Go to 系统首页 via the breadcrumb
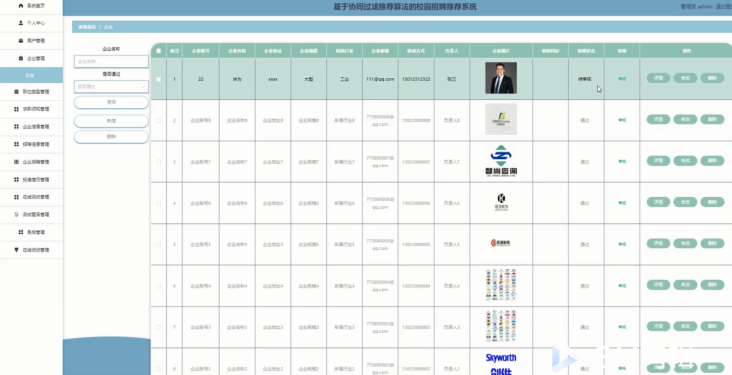The height and width of the screenshot is (375, 732). coord(87,27)
